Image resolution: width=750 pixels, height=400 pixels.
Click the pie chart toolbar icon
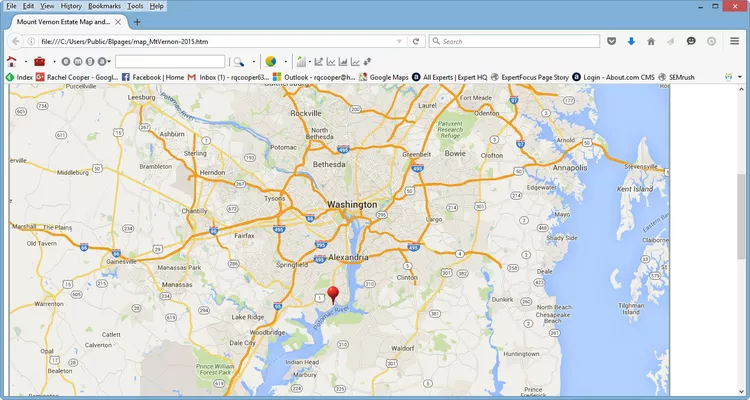pyautogui.click(x=270, y=62)
